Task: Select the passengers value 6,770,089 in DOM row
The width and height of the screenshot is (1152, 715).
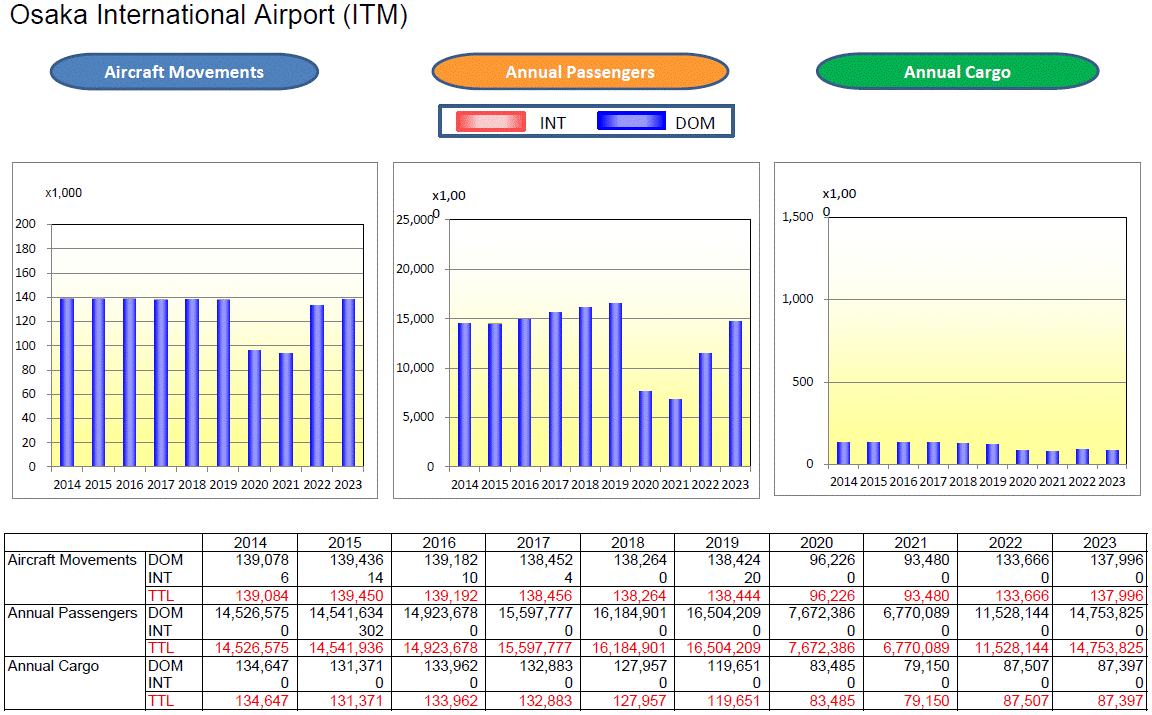Action: (x=916, y=613)
